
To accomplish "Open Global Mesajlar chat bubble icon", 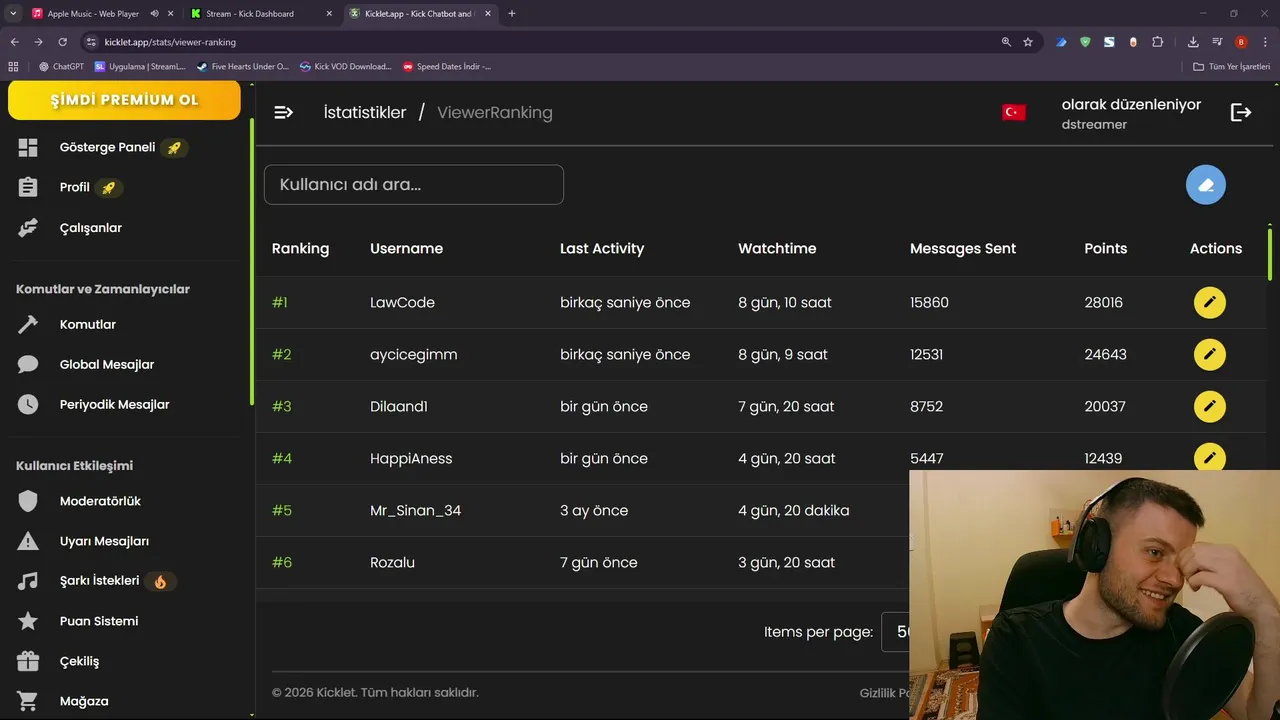I will (28, 364).
